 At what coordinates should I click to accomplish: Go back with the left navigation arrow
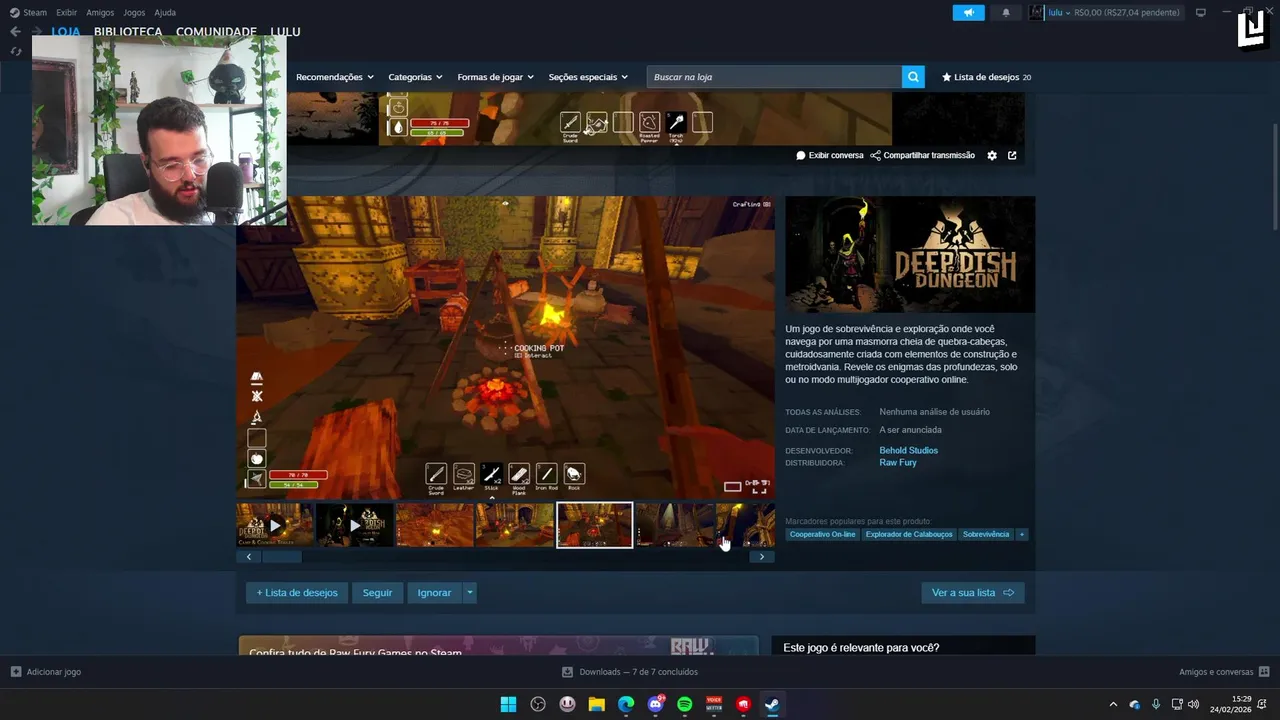coord(15,31)
